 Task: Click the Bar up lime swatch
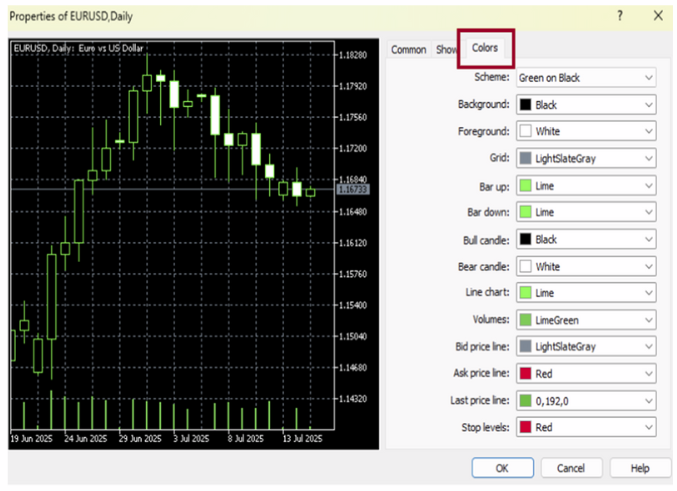click(525, 185)
